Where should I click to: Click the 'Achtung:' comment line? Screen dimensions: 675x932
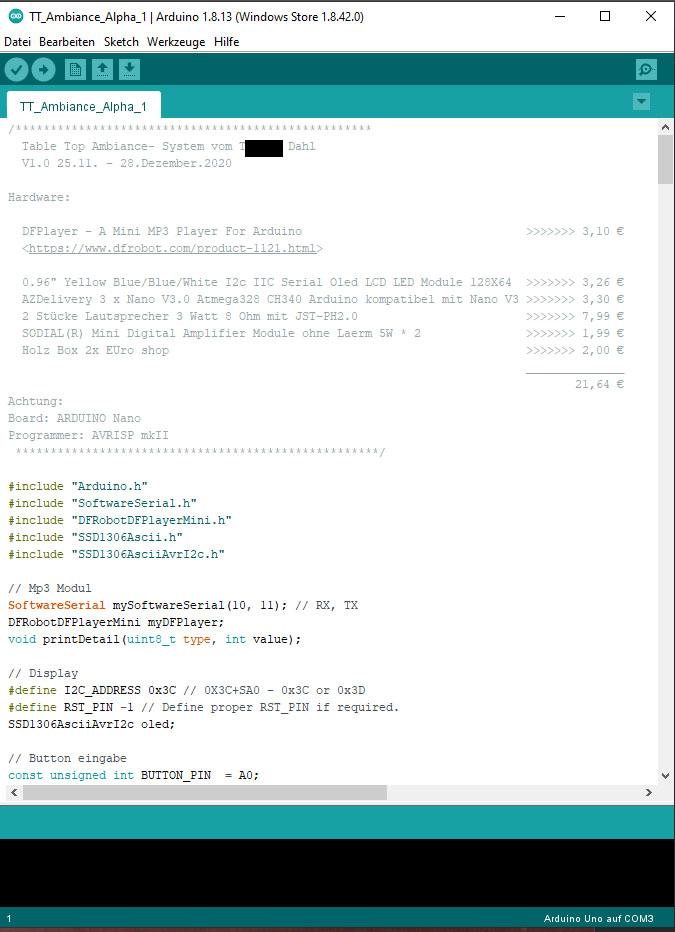(36, 401)
